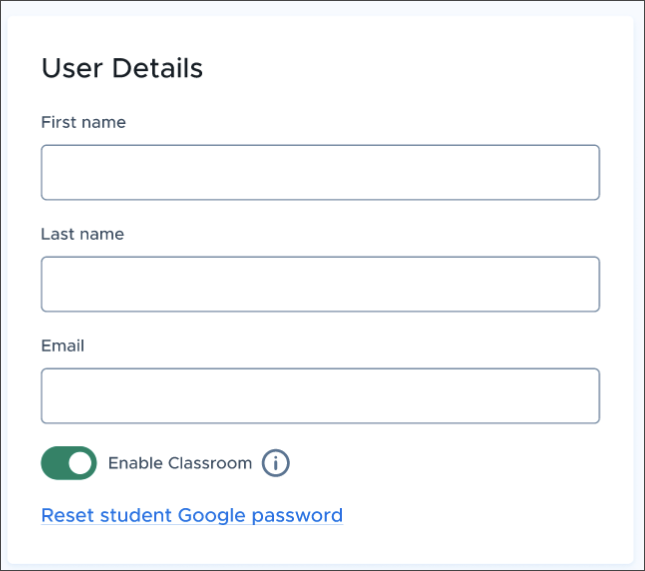Click "Reset student" at start of blue link
The height and width of the screenshot is (571, 645).
[107, 515]
